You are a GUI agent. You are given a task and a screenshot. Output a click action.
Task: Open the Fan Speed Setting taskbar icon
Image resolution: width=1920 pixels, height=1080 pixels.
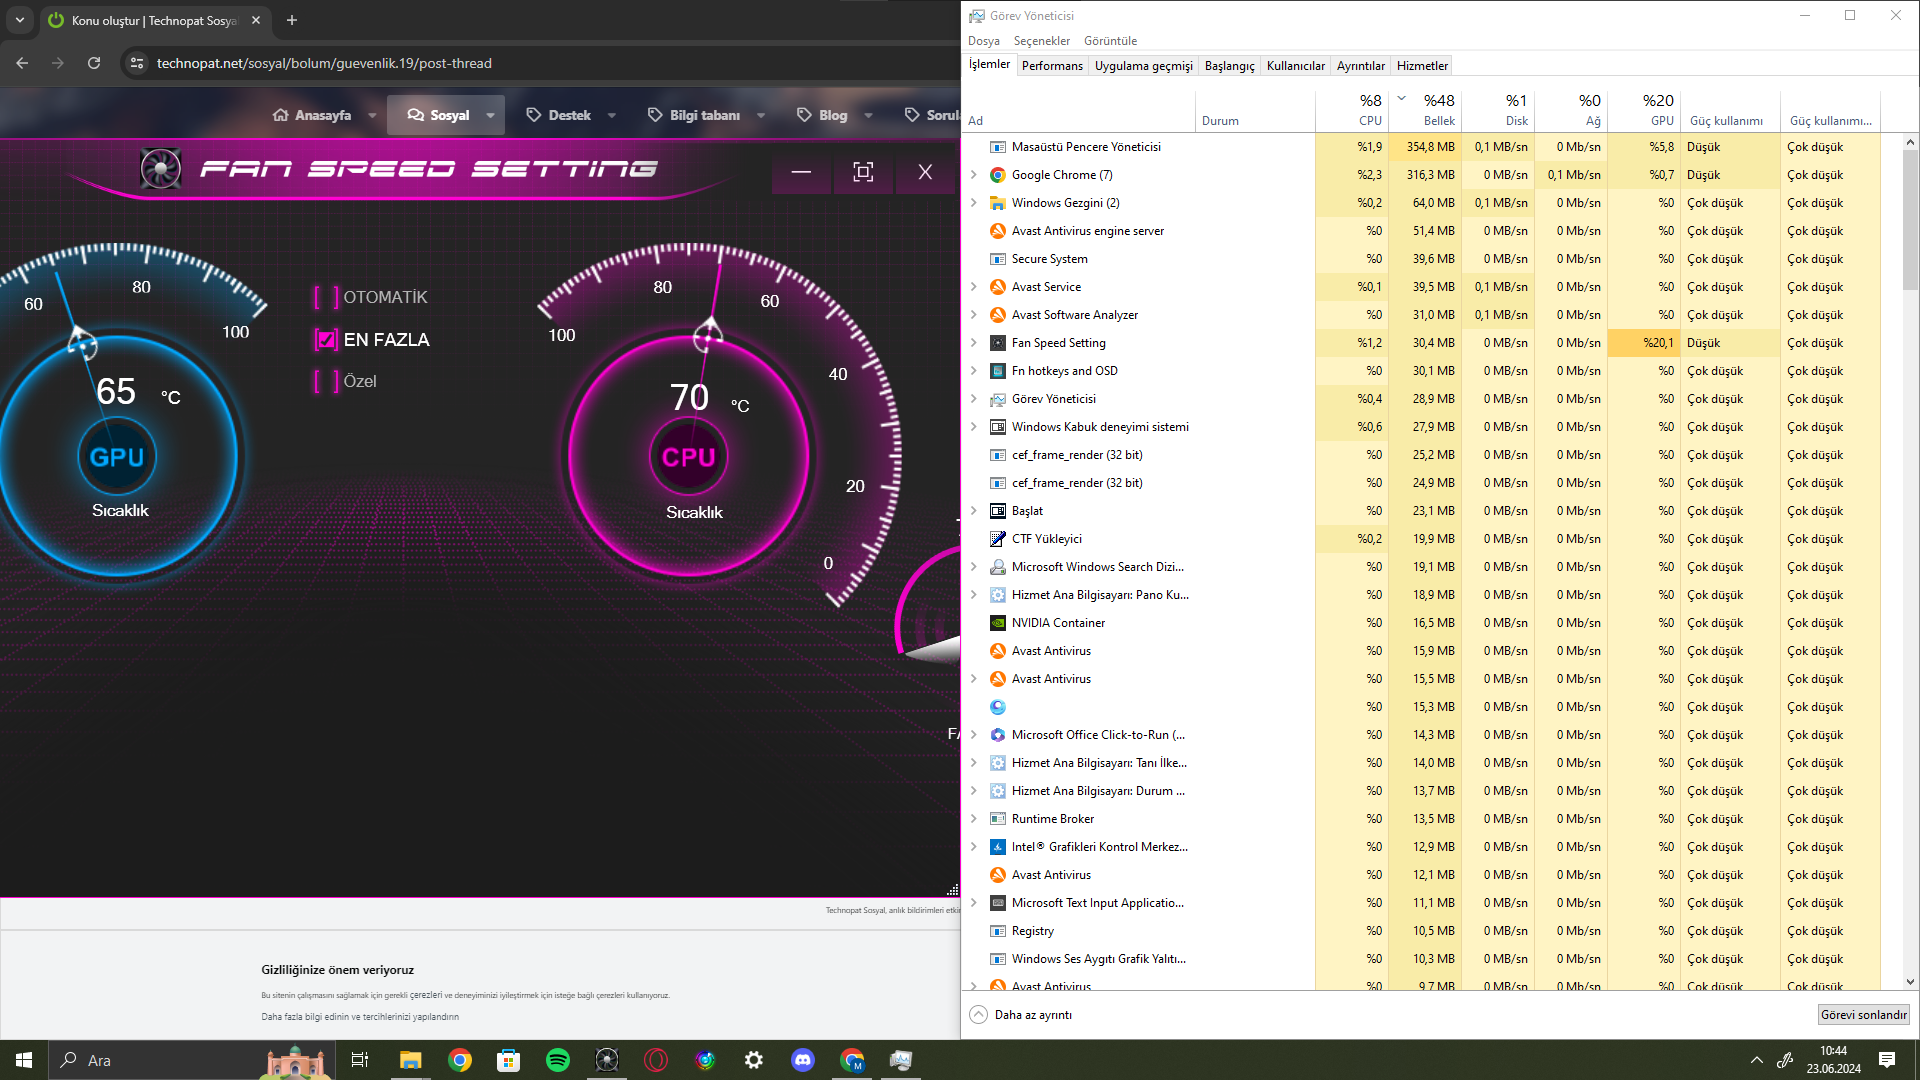tap(607, 1060)
